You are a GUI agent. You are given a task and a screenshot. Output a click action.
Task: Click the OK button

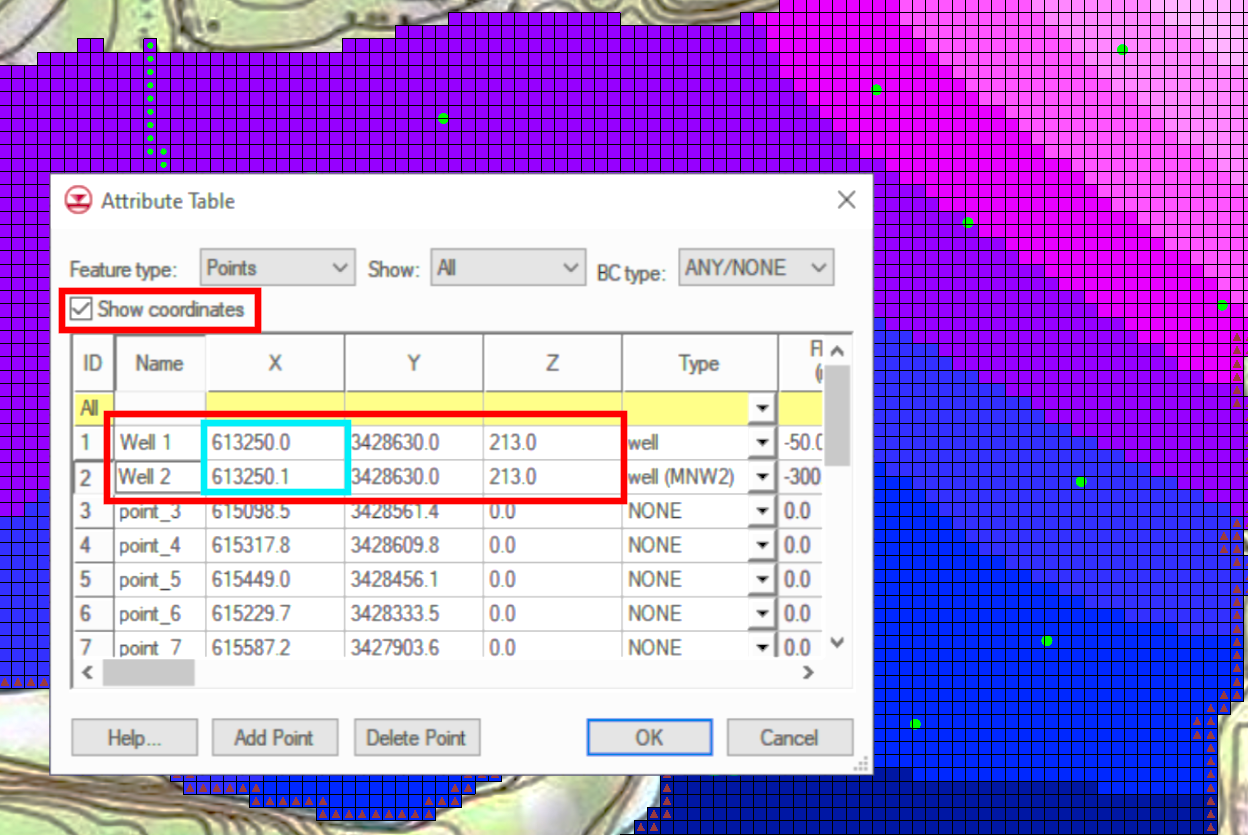coord(648,737)
